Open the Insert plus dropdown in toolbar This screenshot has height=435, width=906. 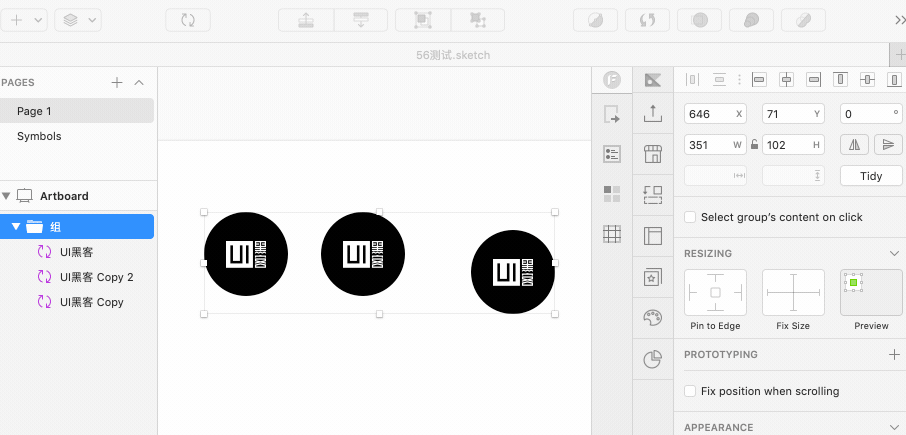click(23, 20)
